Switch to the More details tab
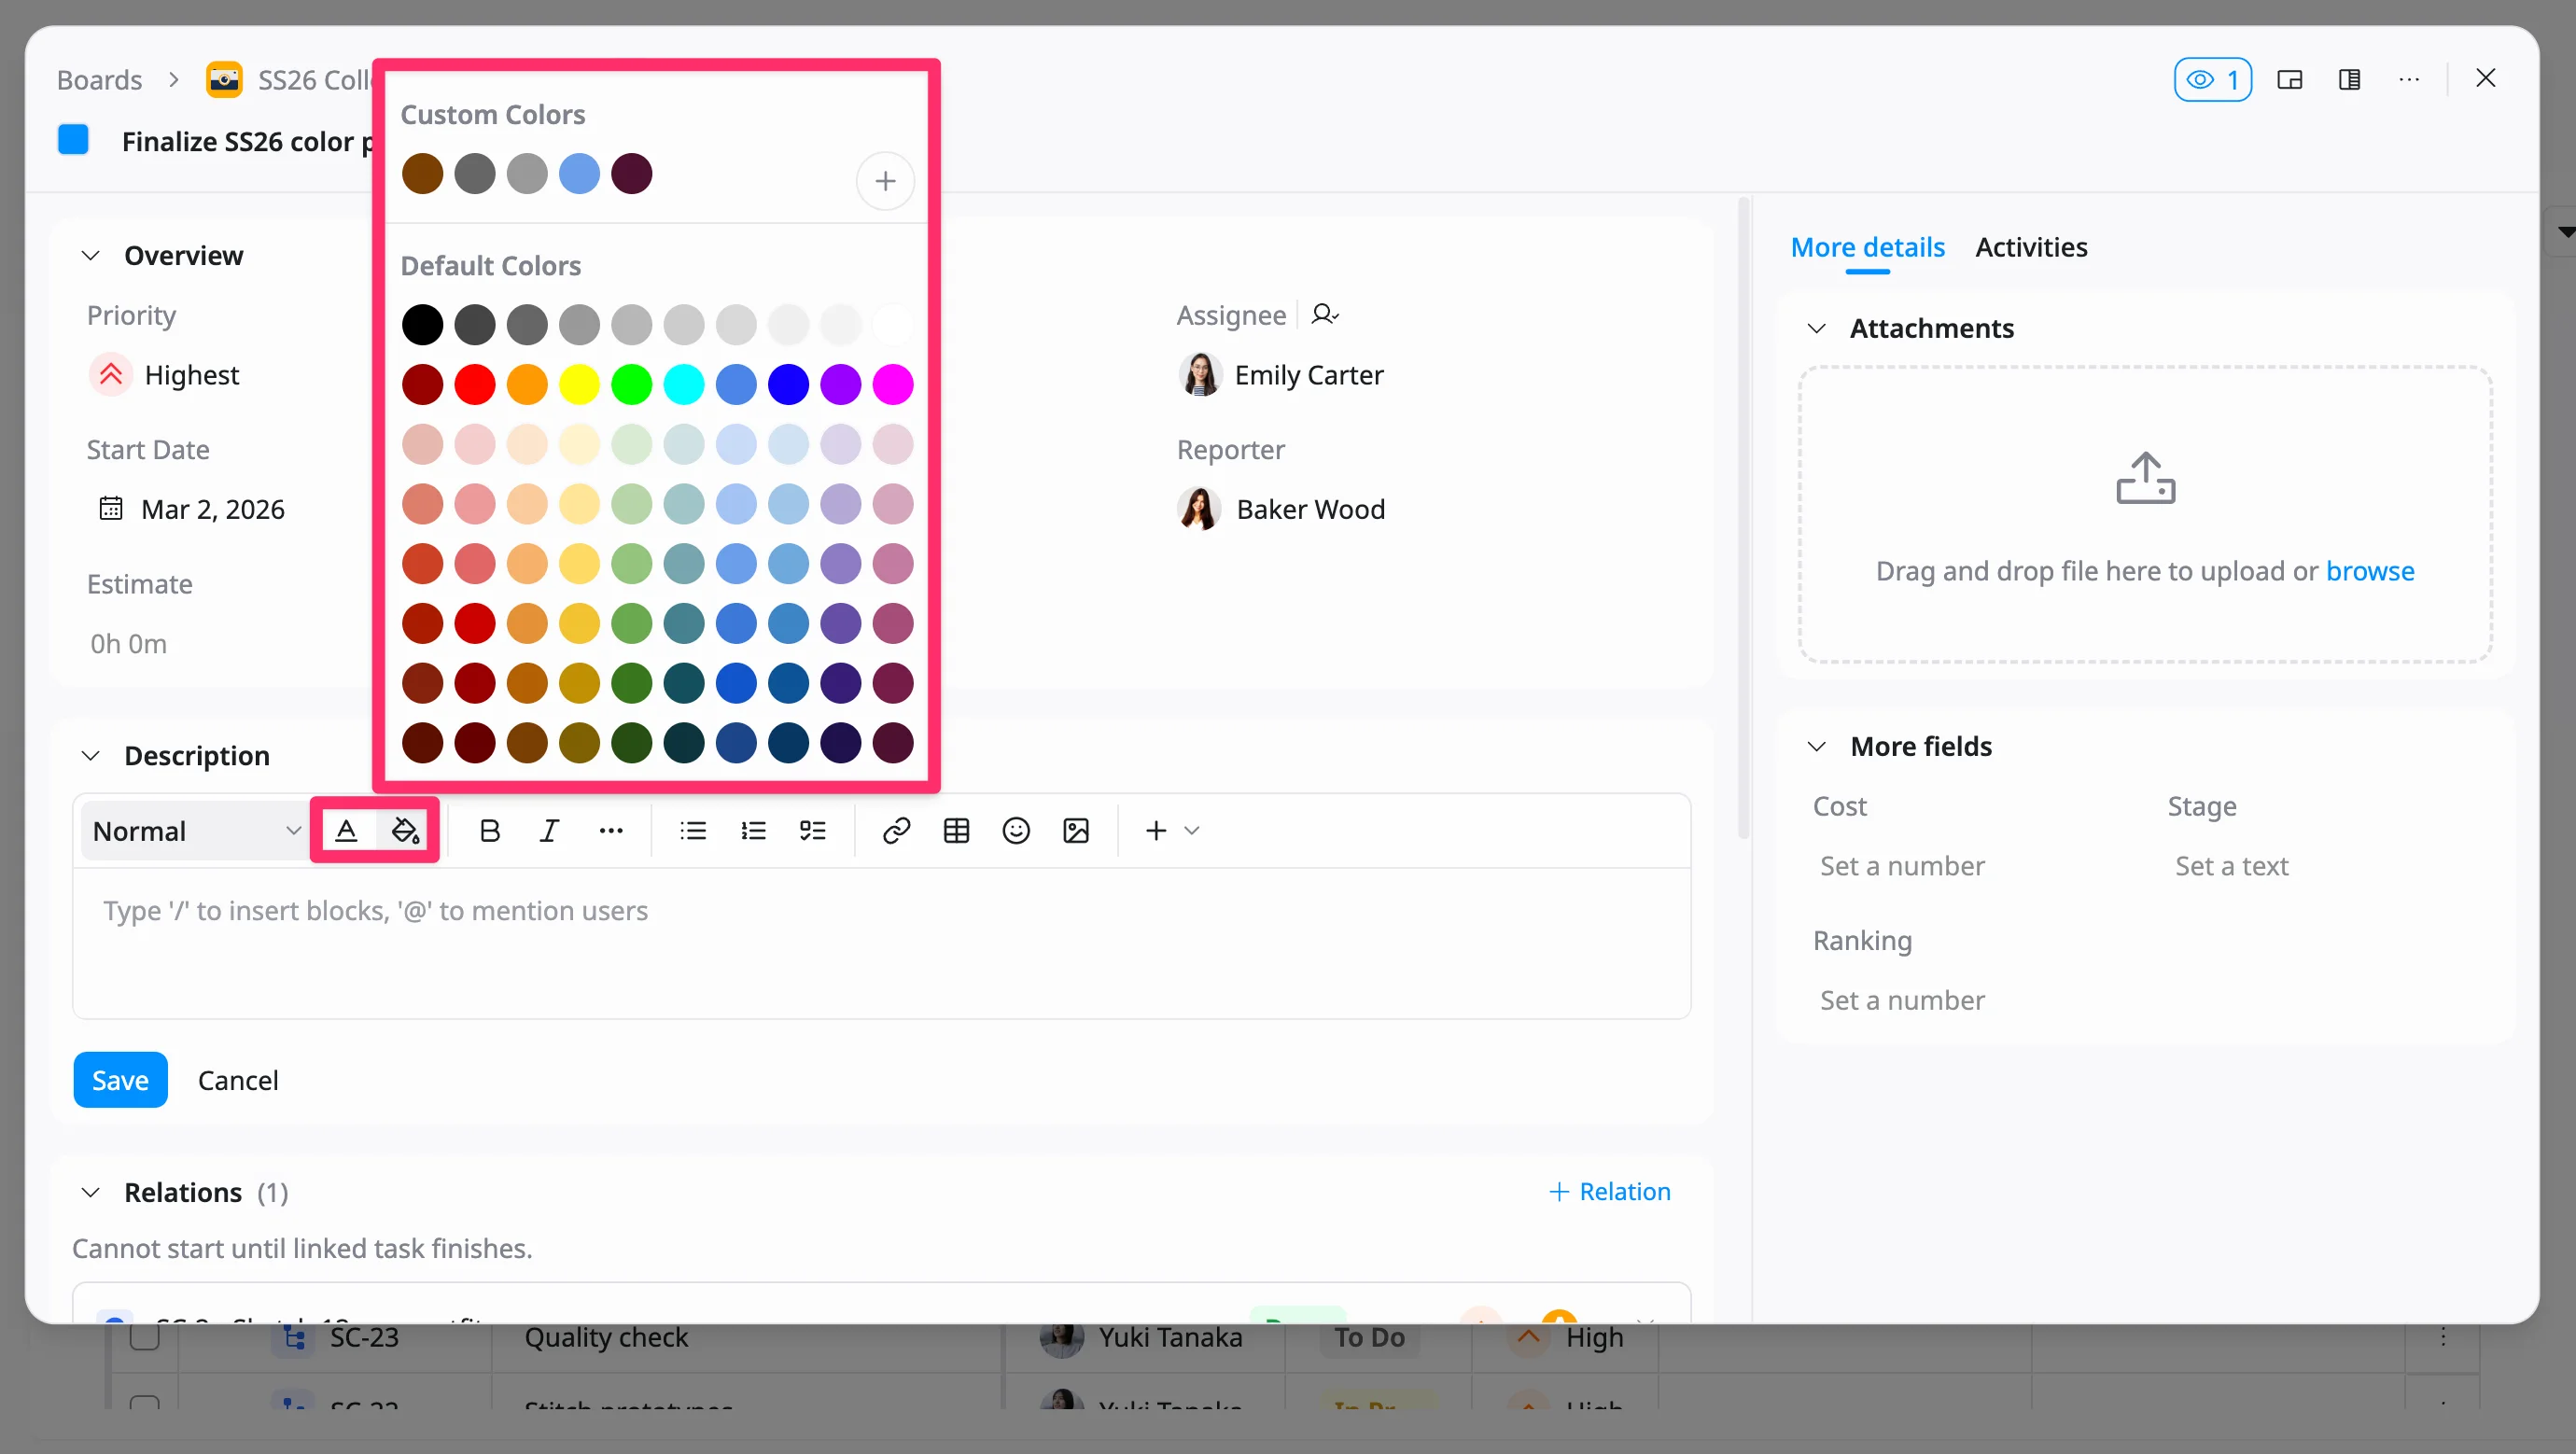 tap(1867, 247)
